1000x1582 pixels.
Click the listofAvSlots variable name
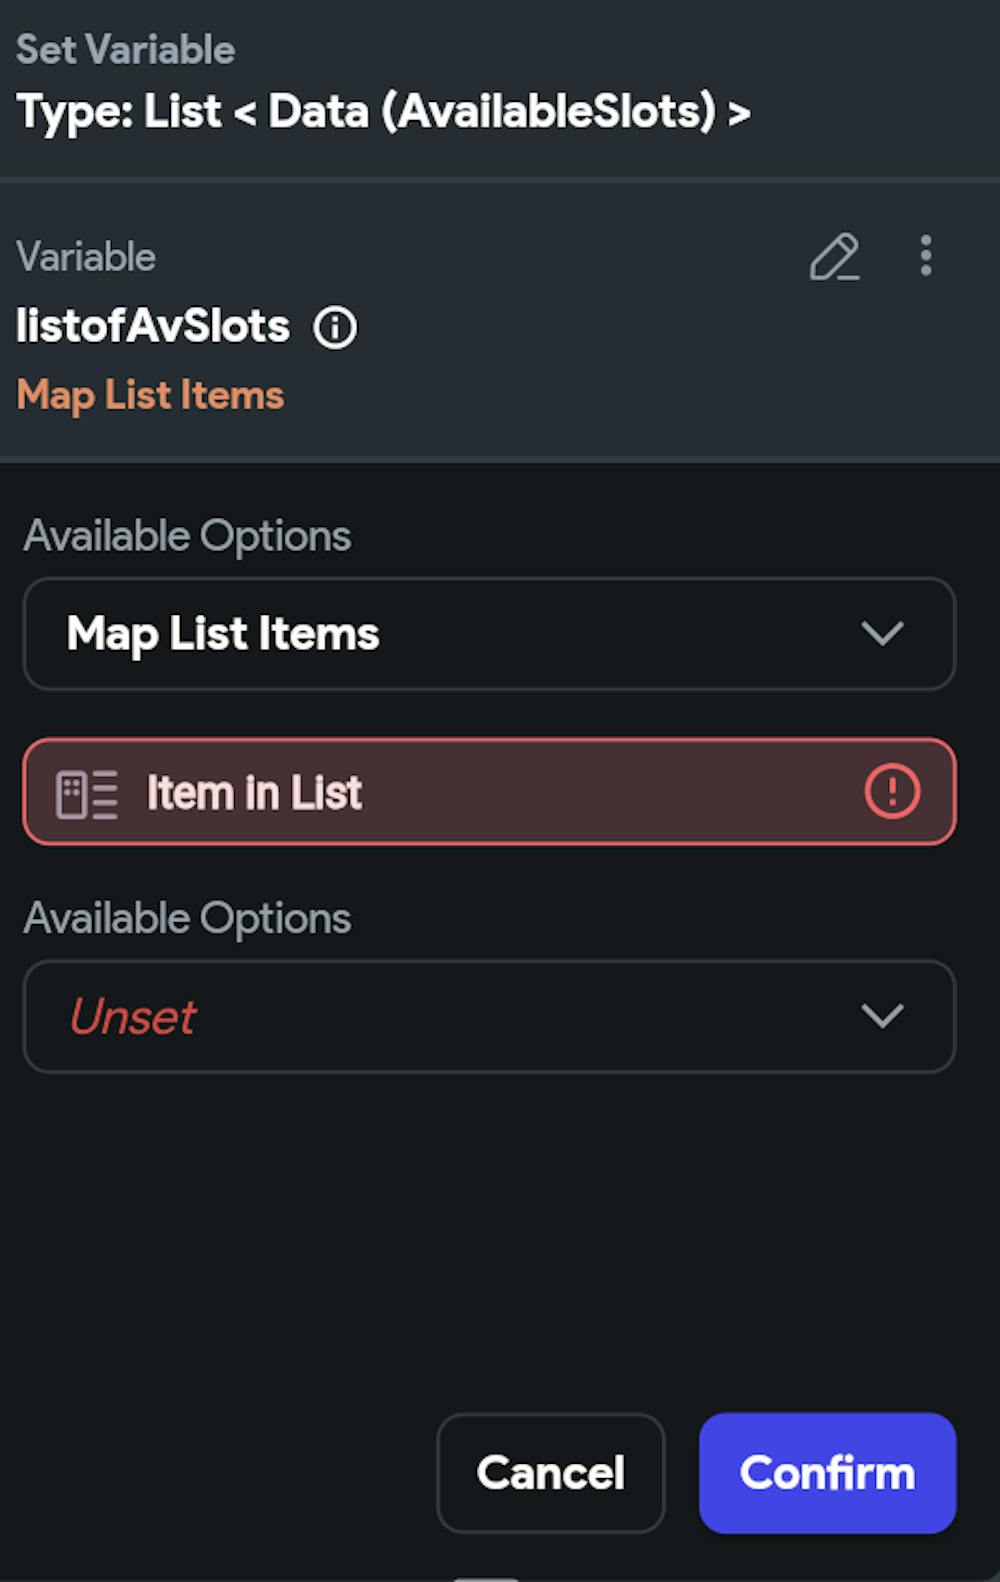point(153,326)
